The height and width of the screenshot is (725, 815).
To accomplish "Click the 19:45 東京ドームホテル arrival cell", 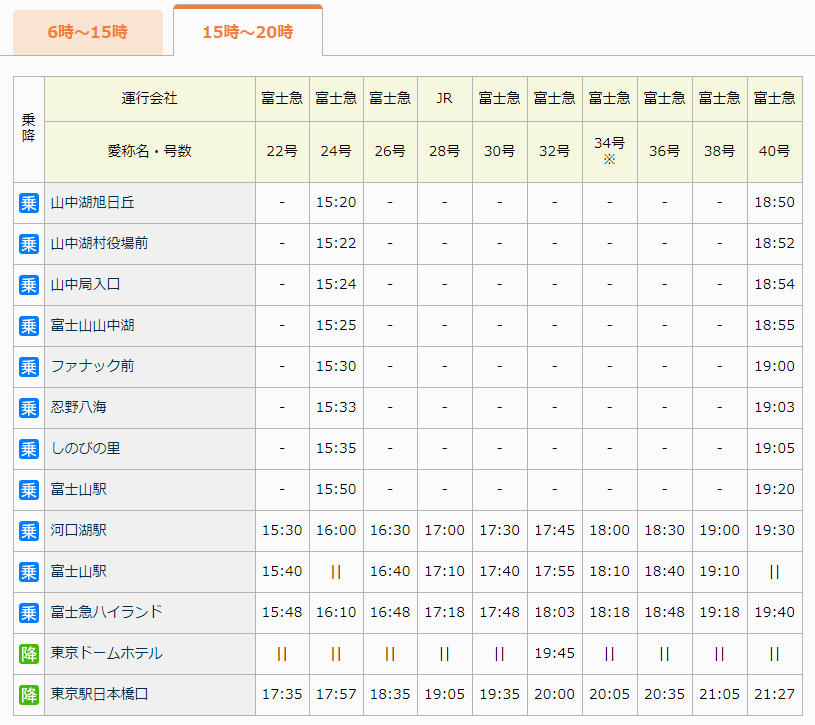I will click(x=555, y=654).
